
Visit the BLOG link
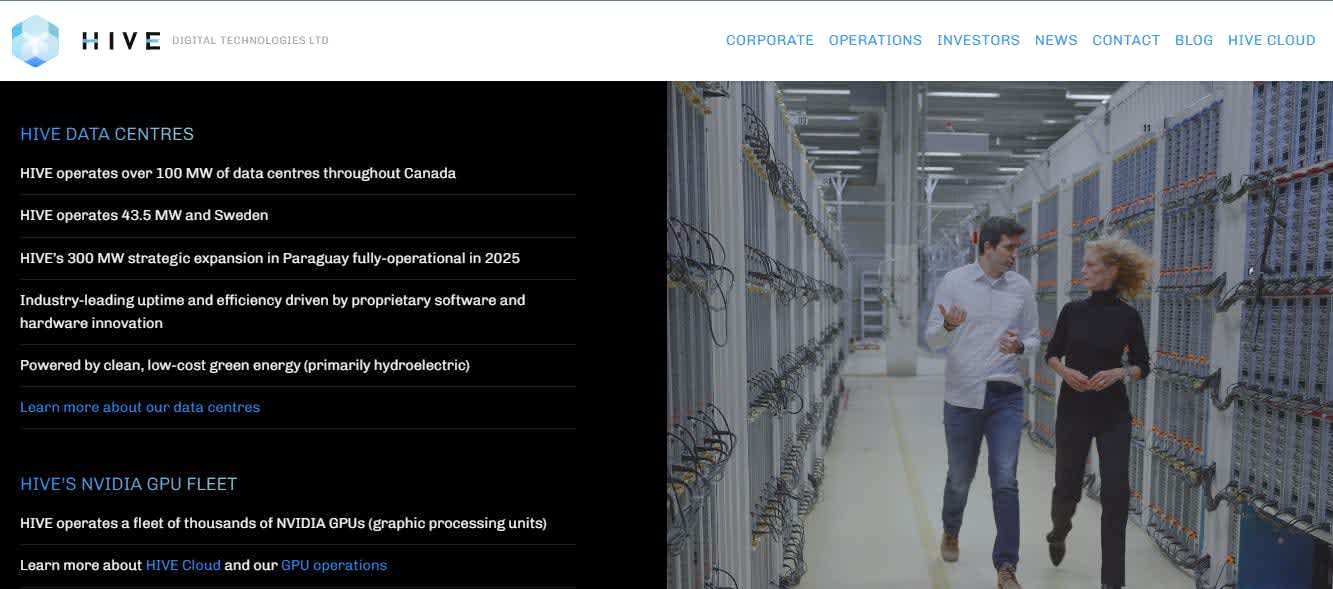point(1194,40)
